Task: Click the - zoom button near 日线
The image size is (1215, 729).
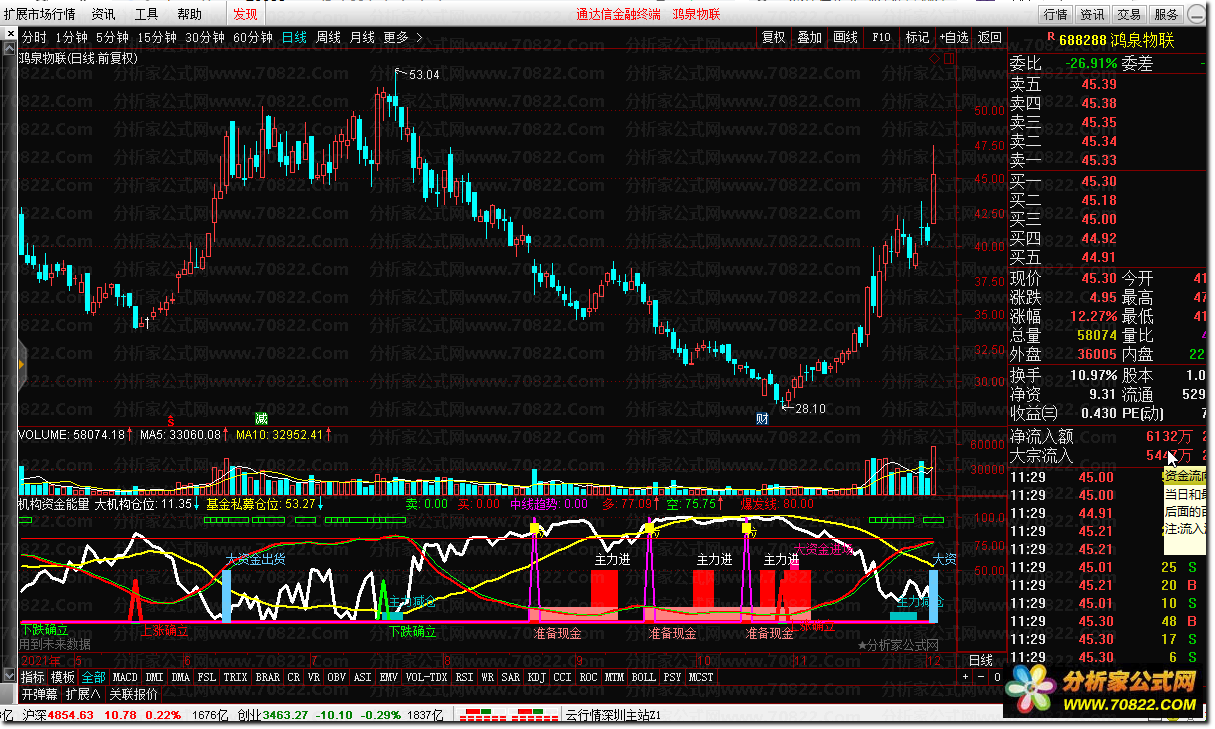Action: click(x=980, y=677)
